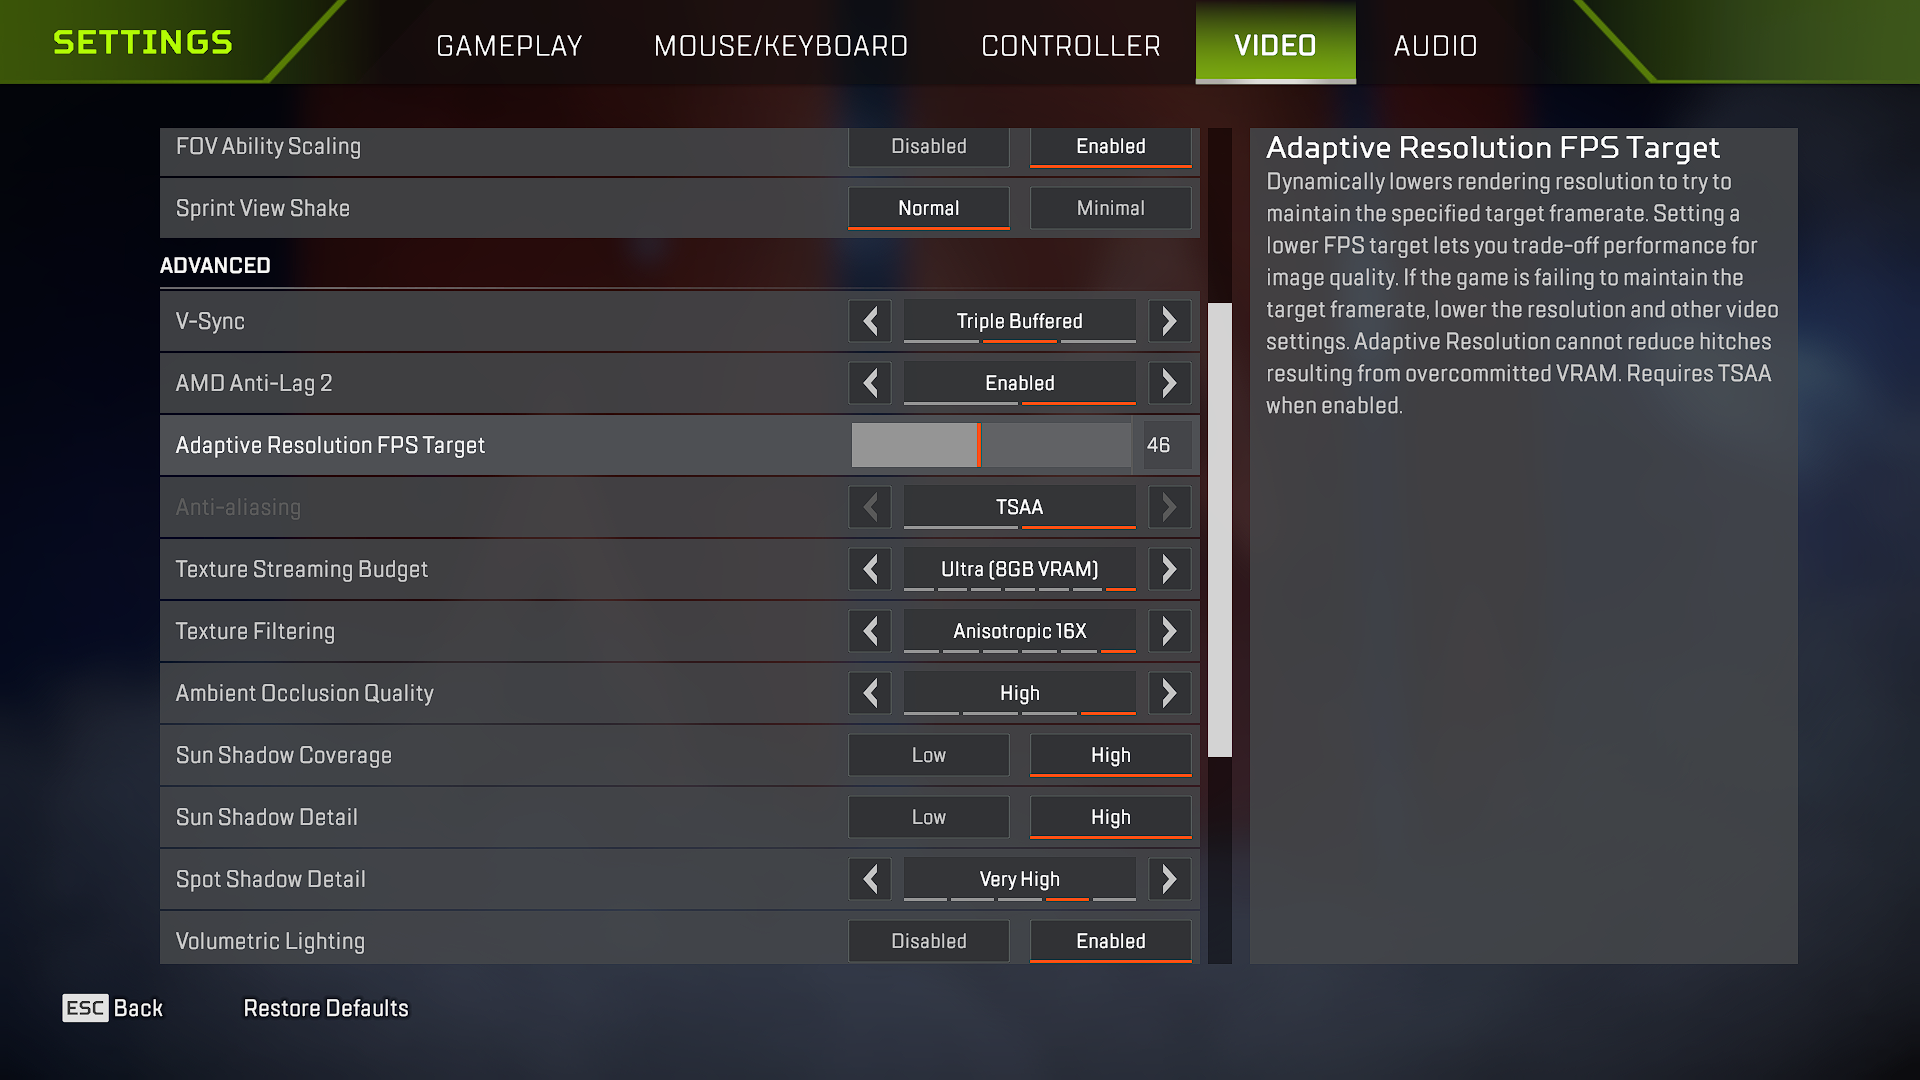This screenshot has height=1080, width=1920.
Task: Disable Volumetric Lighting
Action: [928, 941]
